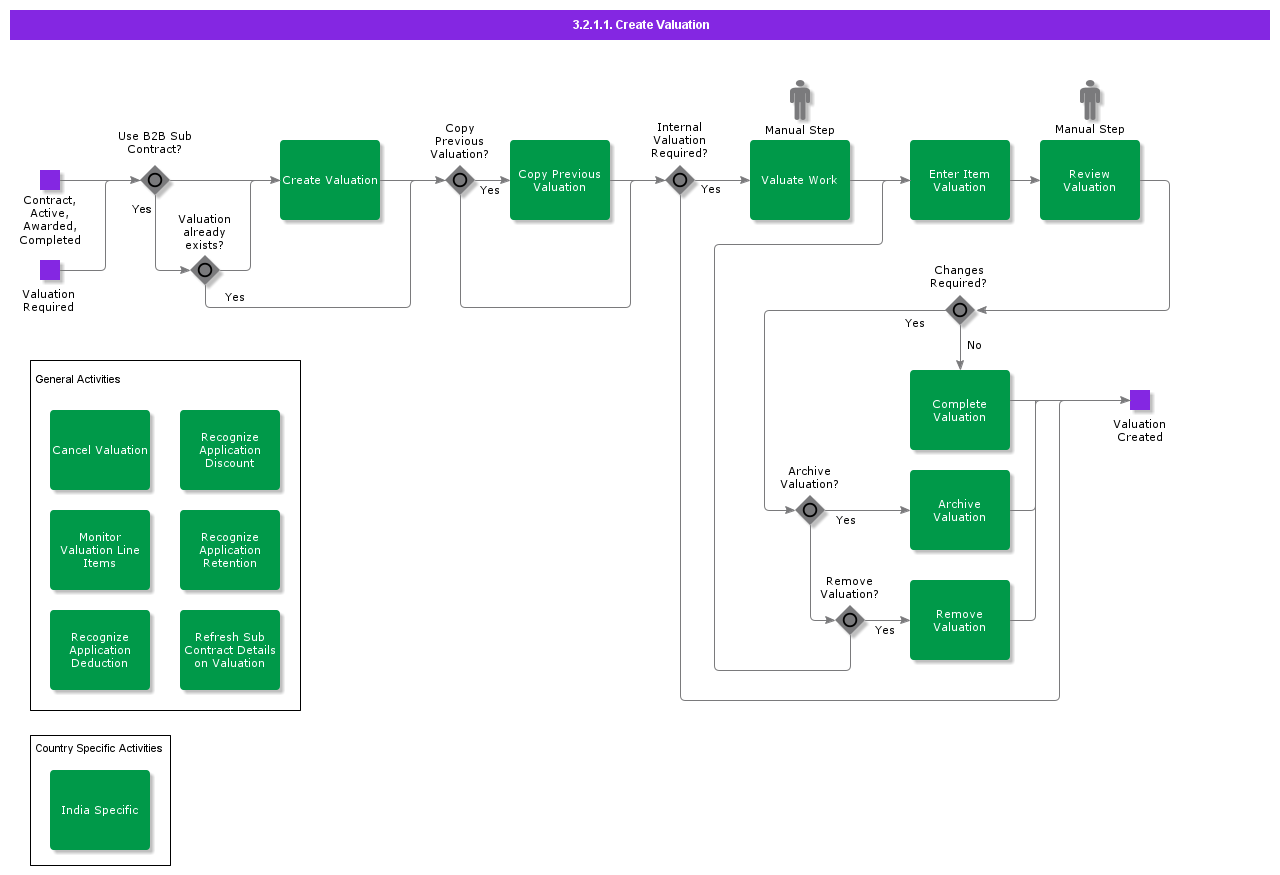
Task: Click the 'Archive Valuation?' gateway diamond
Action: point(810,510)
